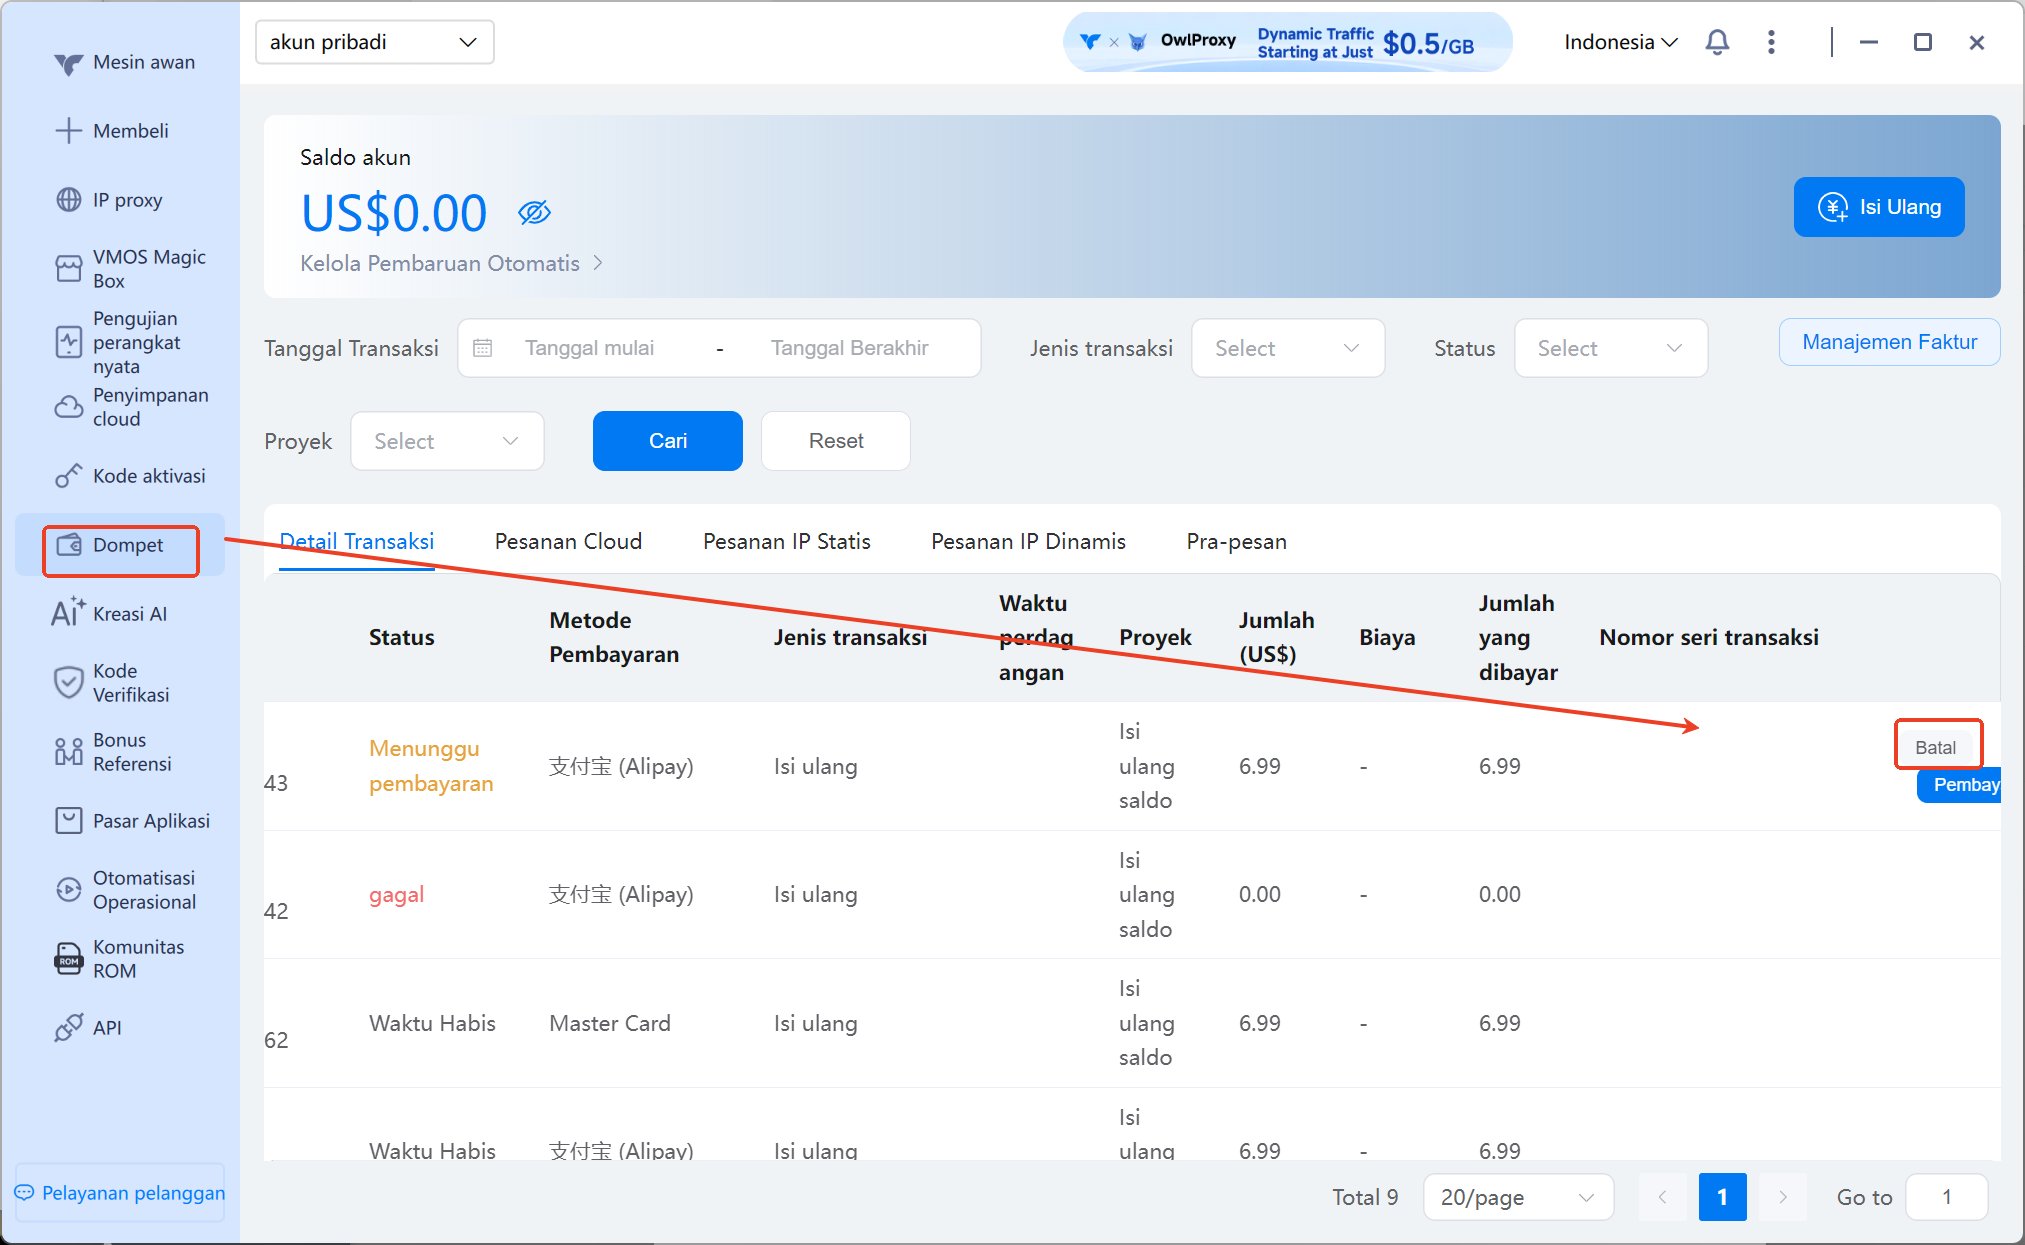Click the Isi Ulang button
This screenshot has width=2025, height=1245.
point(1879,207)
